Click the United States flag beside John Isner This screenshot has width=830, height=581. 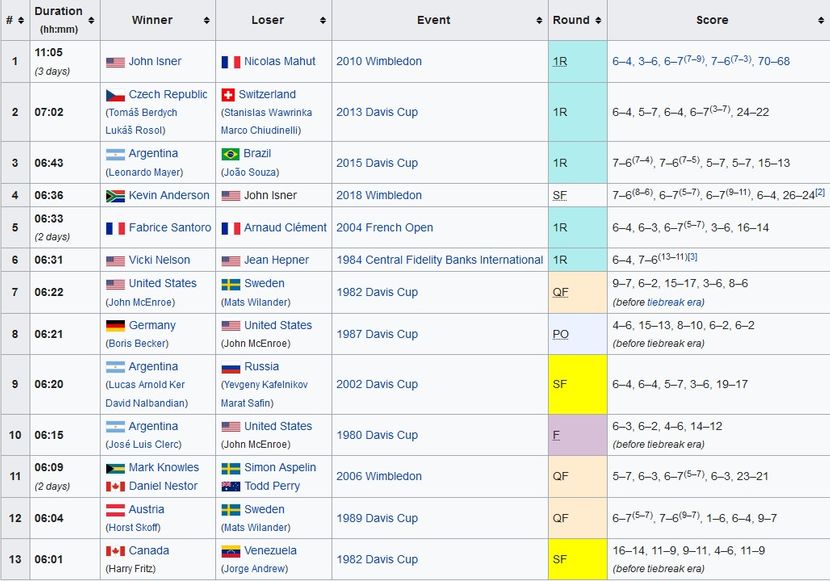pos(115,62)
